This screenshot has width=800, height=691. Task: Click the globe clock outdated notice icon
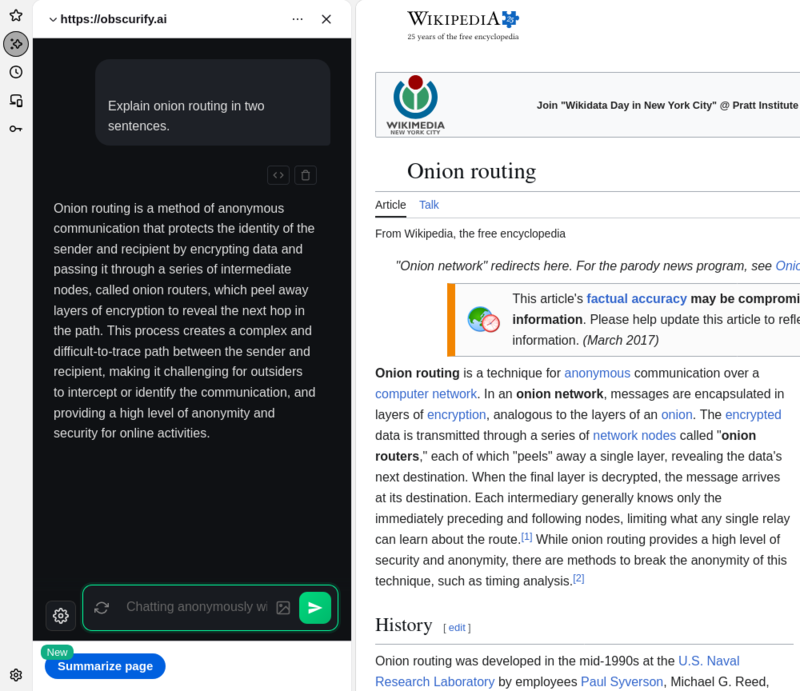click(483, 319)
